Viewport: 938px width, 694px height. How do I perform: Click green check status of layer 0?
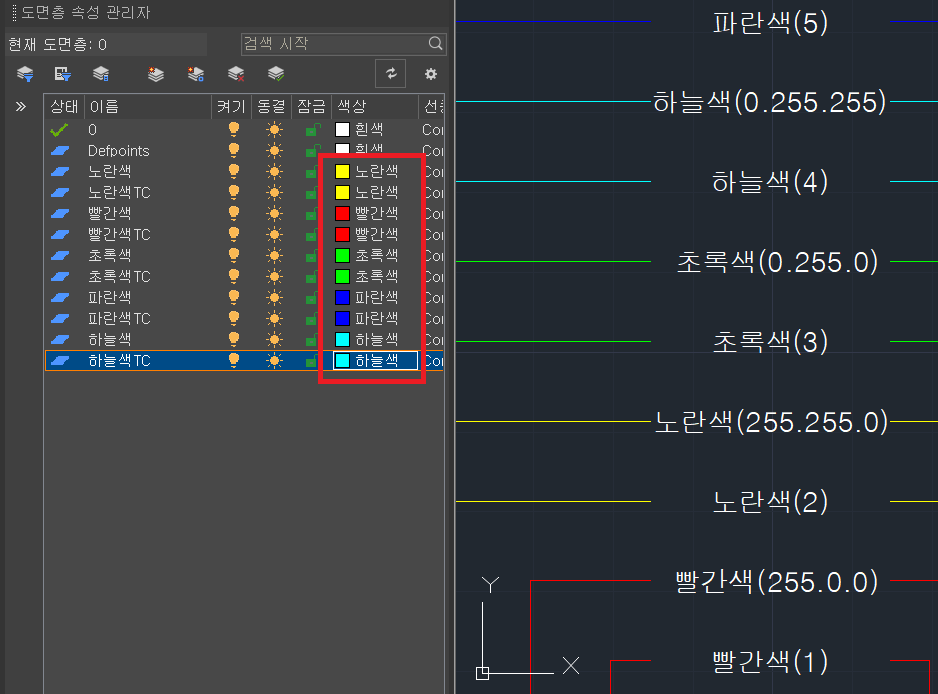point(59,130)
